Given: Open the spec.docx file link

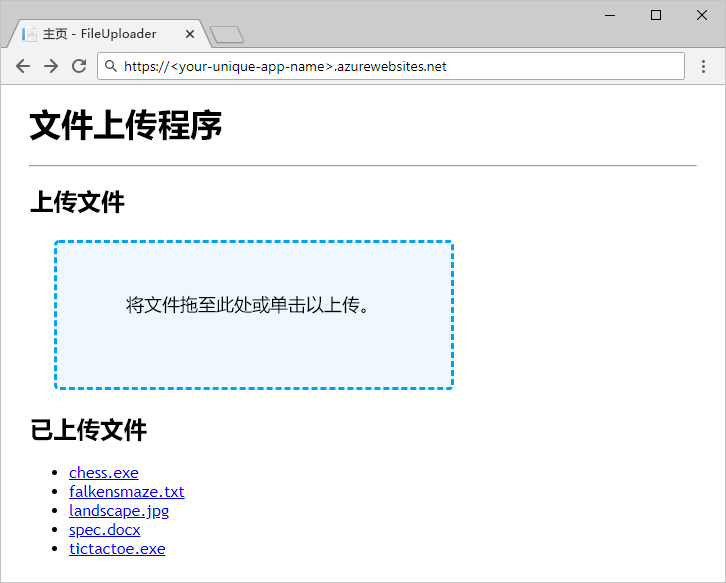Looking at the screenshot, I should click(105, 530).
